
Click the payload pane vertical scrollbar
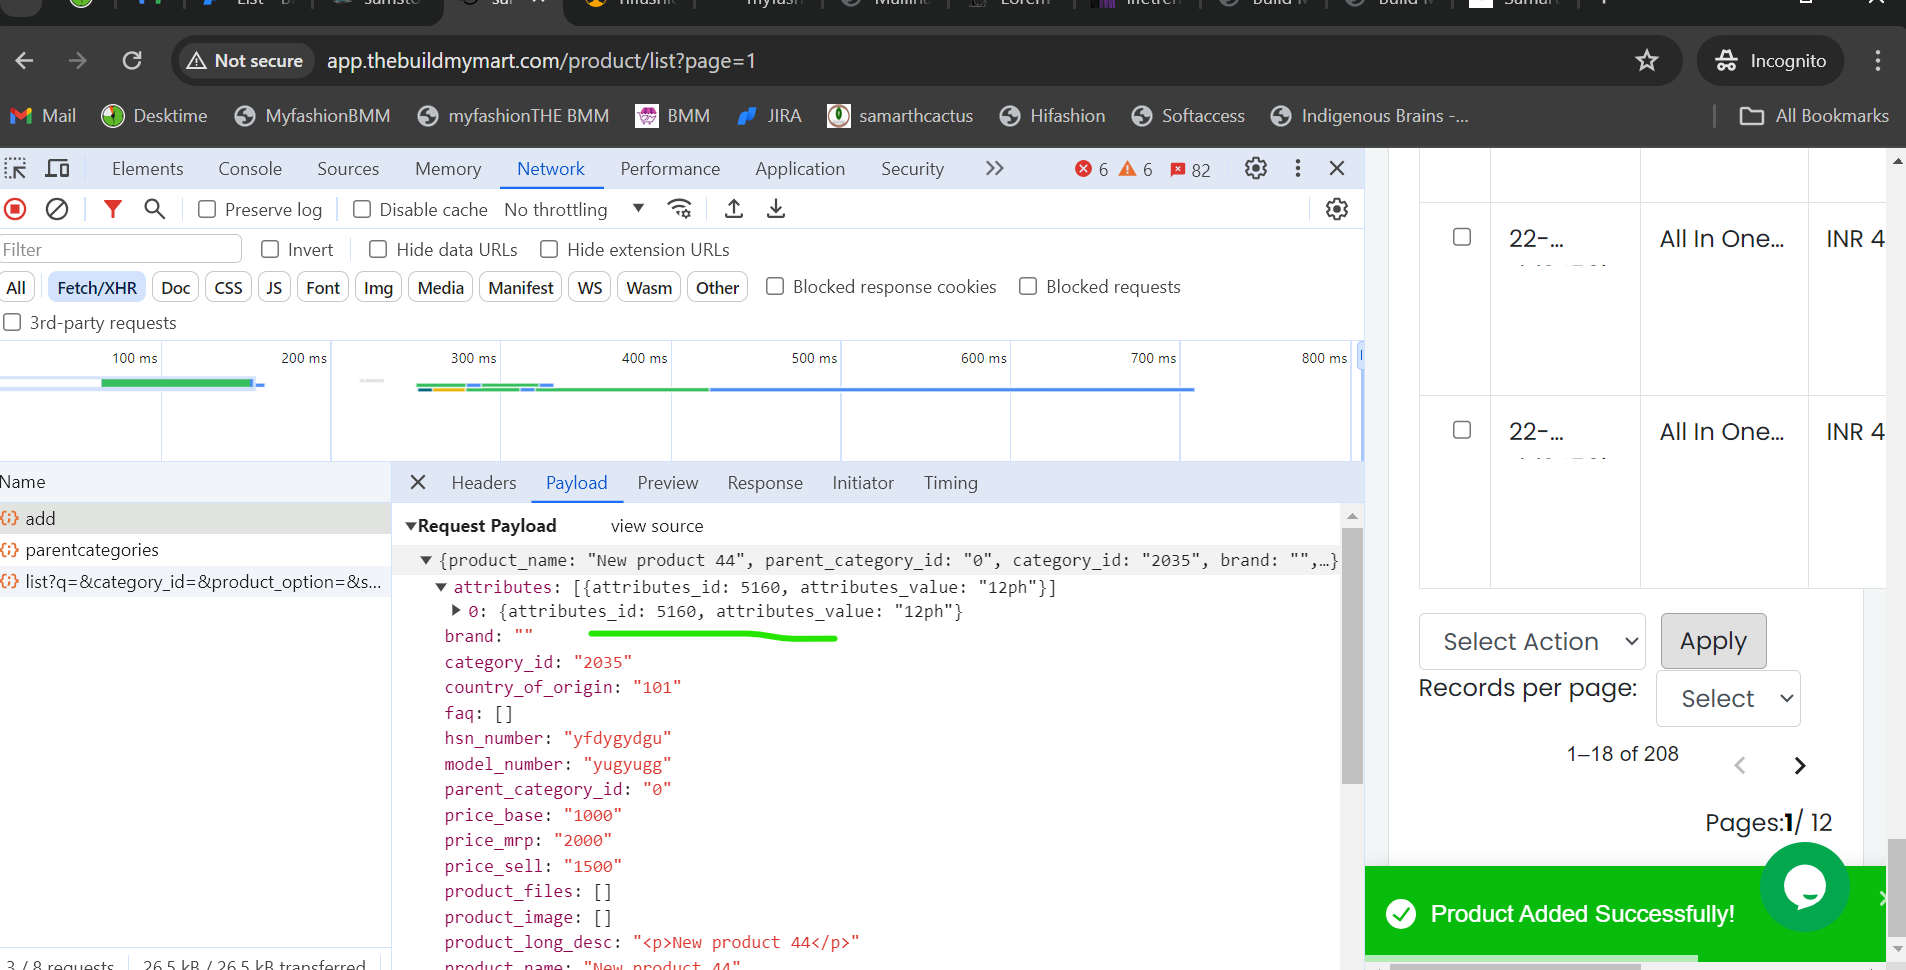click(x=1352, y=655)
